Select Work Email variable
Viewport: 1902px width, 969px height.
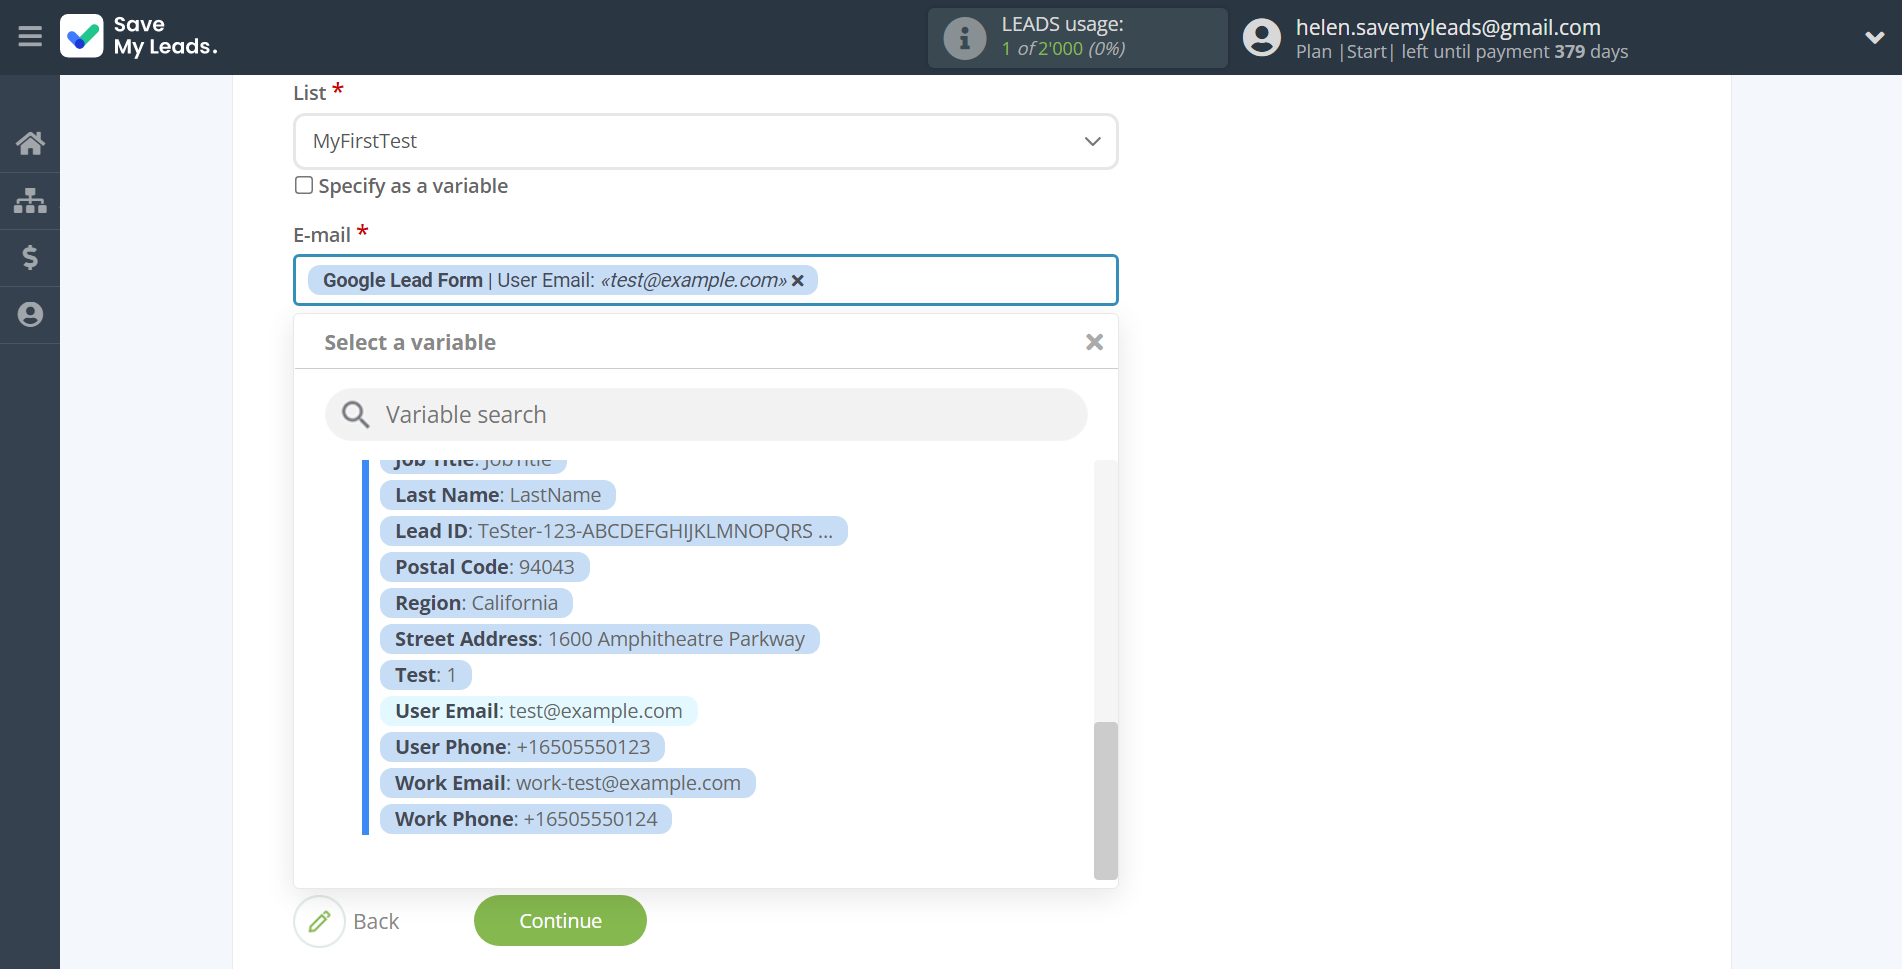(x=567, y=783)
